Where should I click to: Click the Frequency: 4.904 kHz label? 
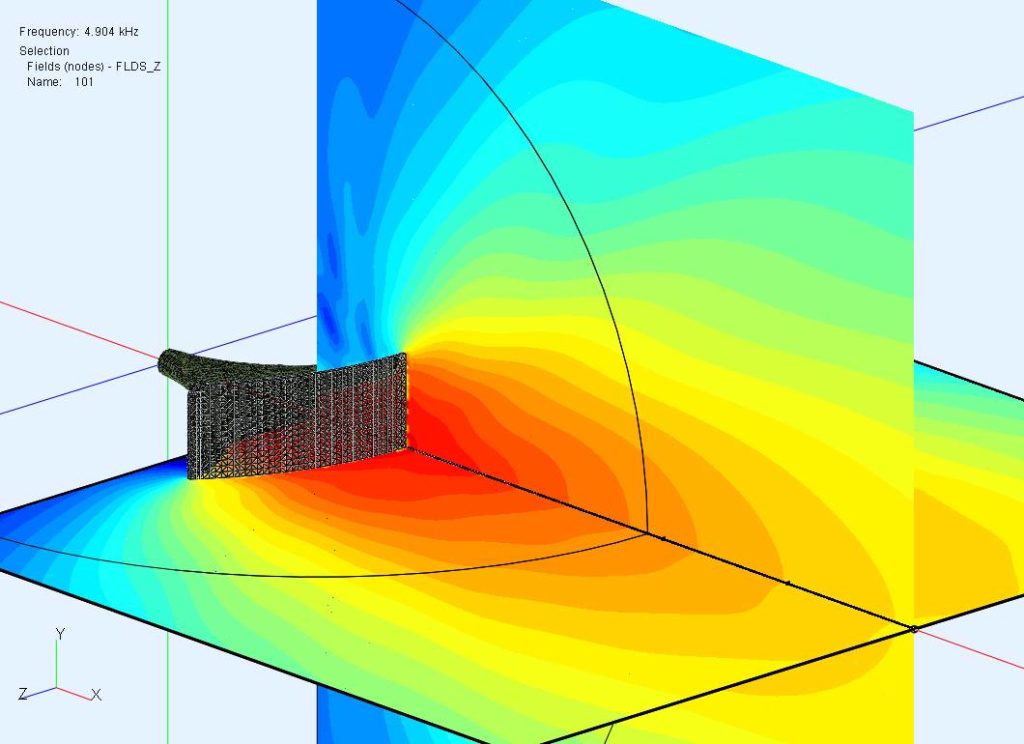(x=80, y=31)
